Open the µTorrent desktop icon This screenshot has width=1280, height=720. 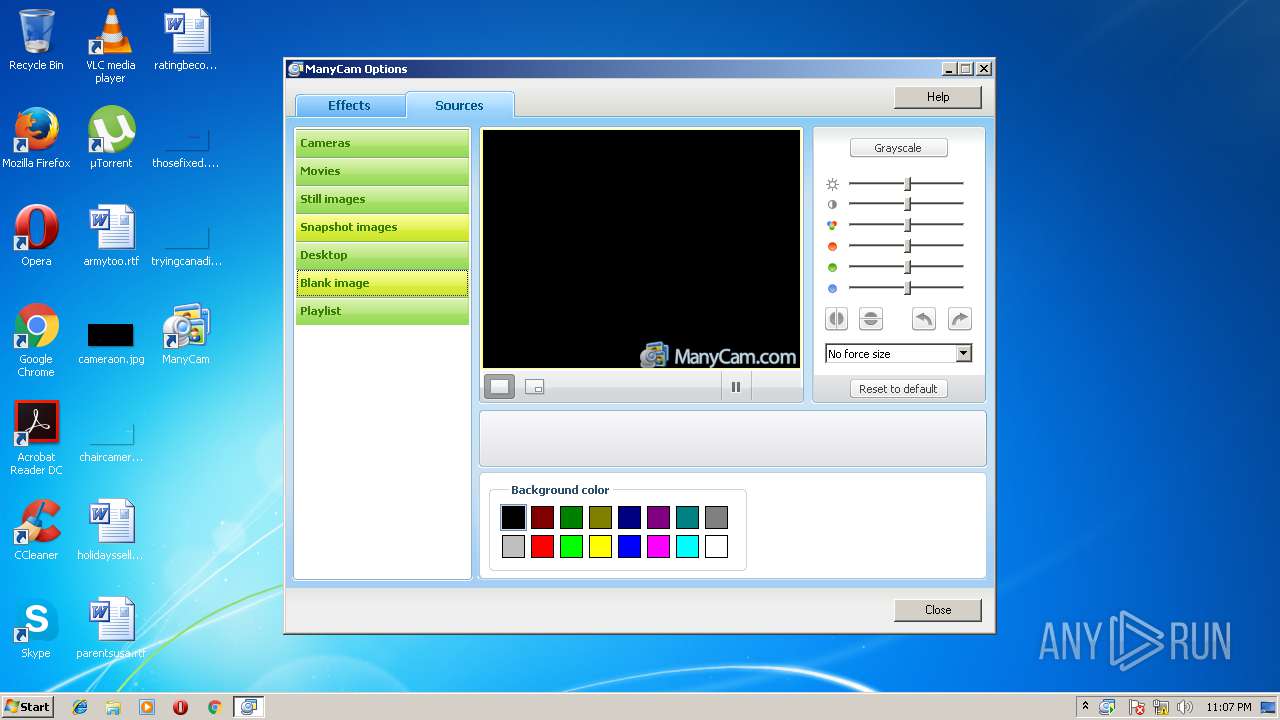111,138
